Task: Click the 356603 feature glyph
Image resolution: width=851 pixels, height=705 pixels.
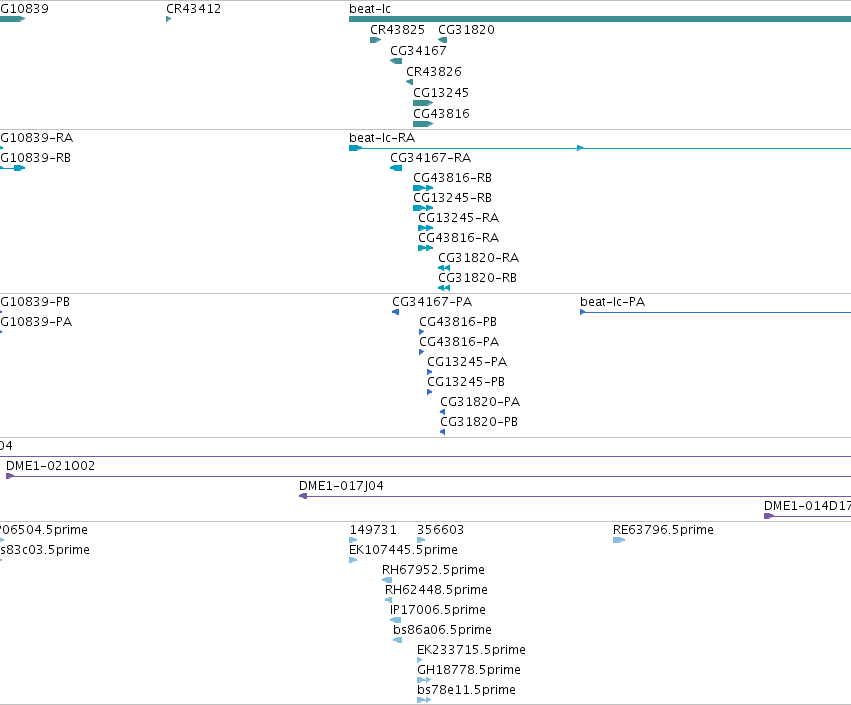Action: (421, 540)
